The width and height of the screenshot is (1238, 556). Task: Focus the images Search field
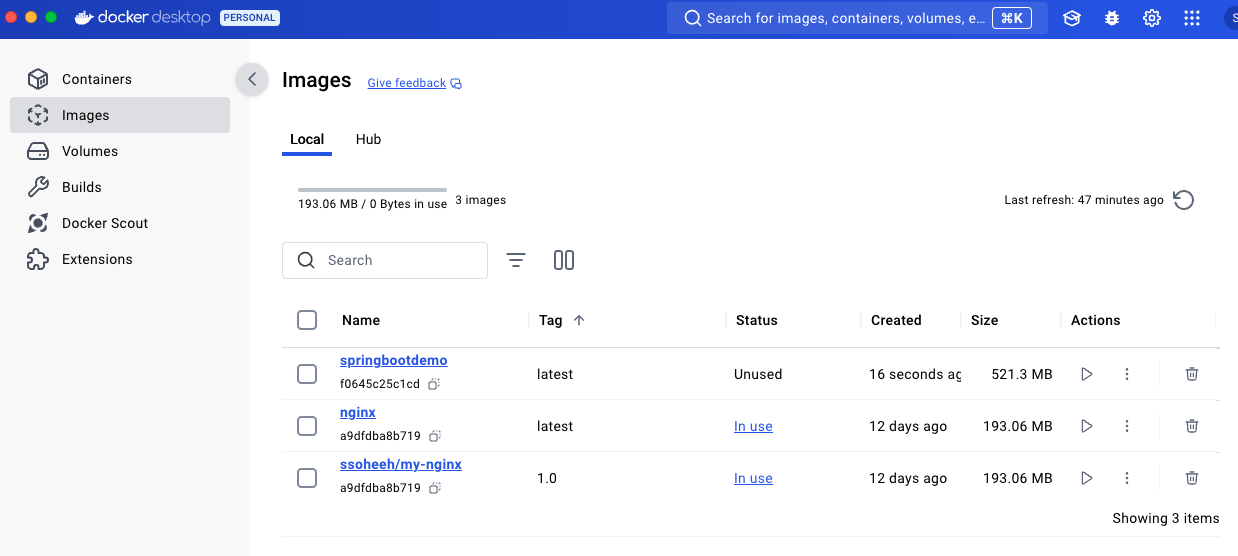[385, 260]
